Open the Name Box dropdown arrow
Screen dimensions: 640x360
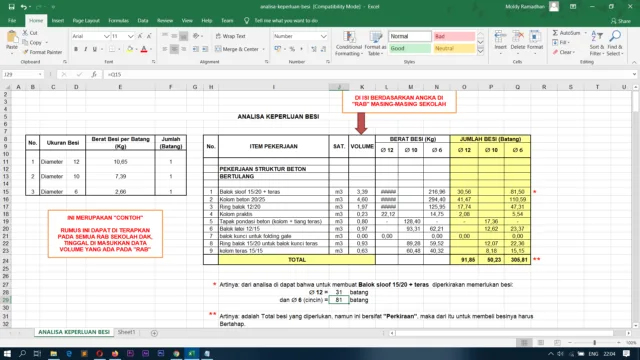(40, 74)
